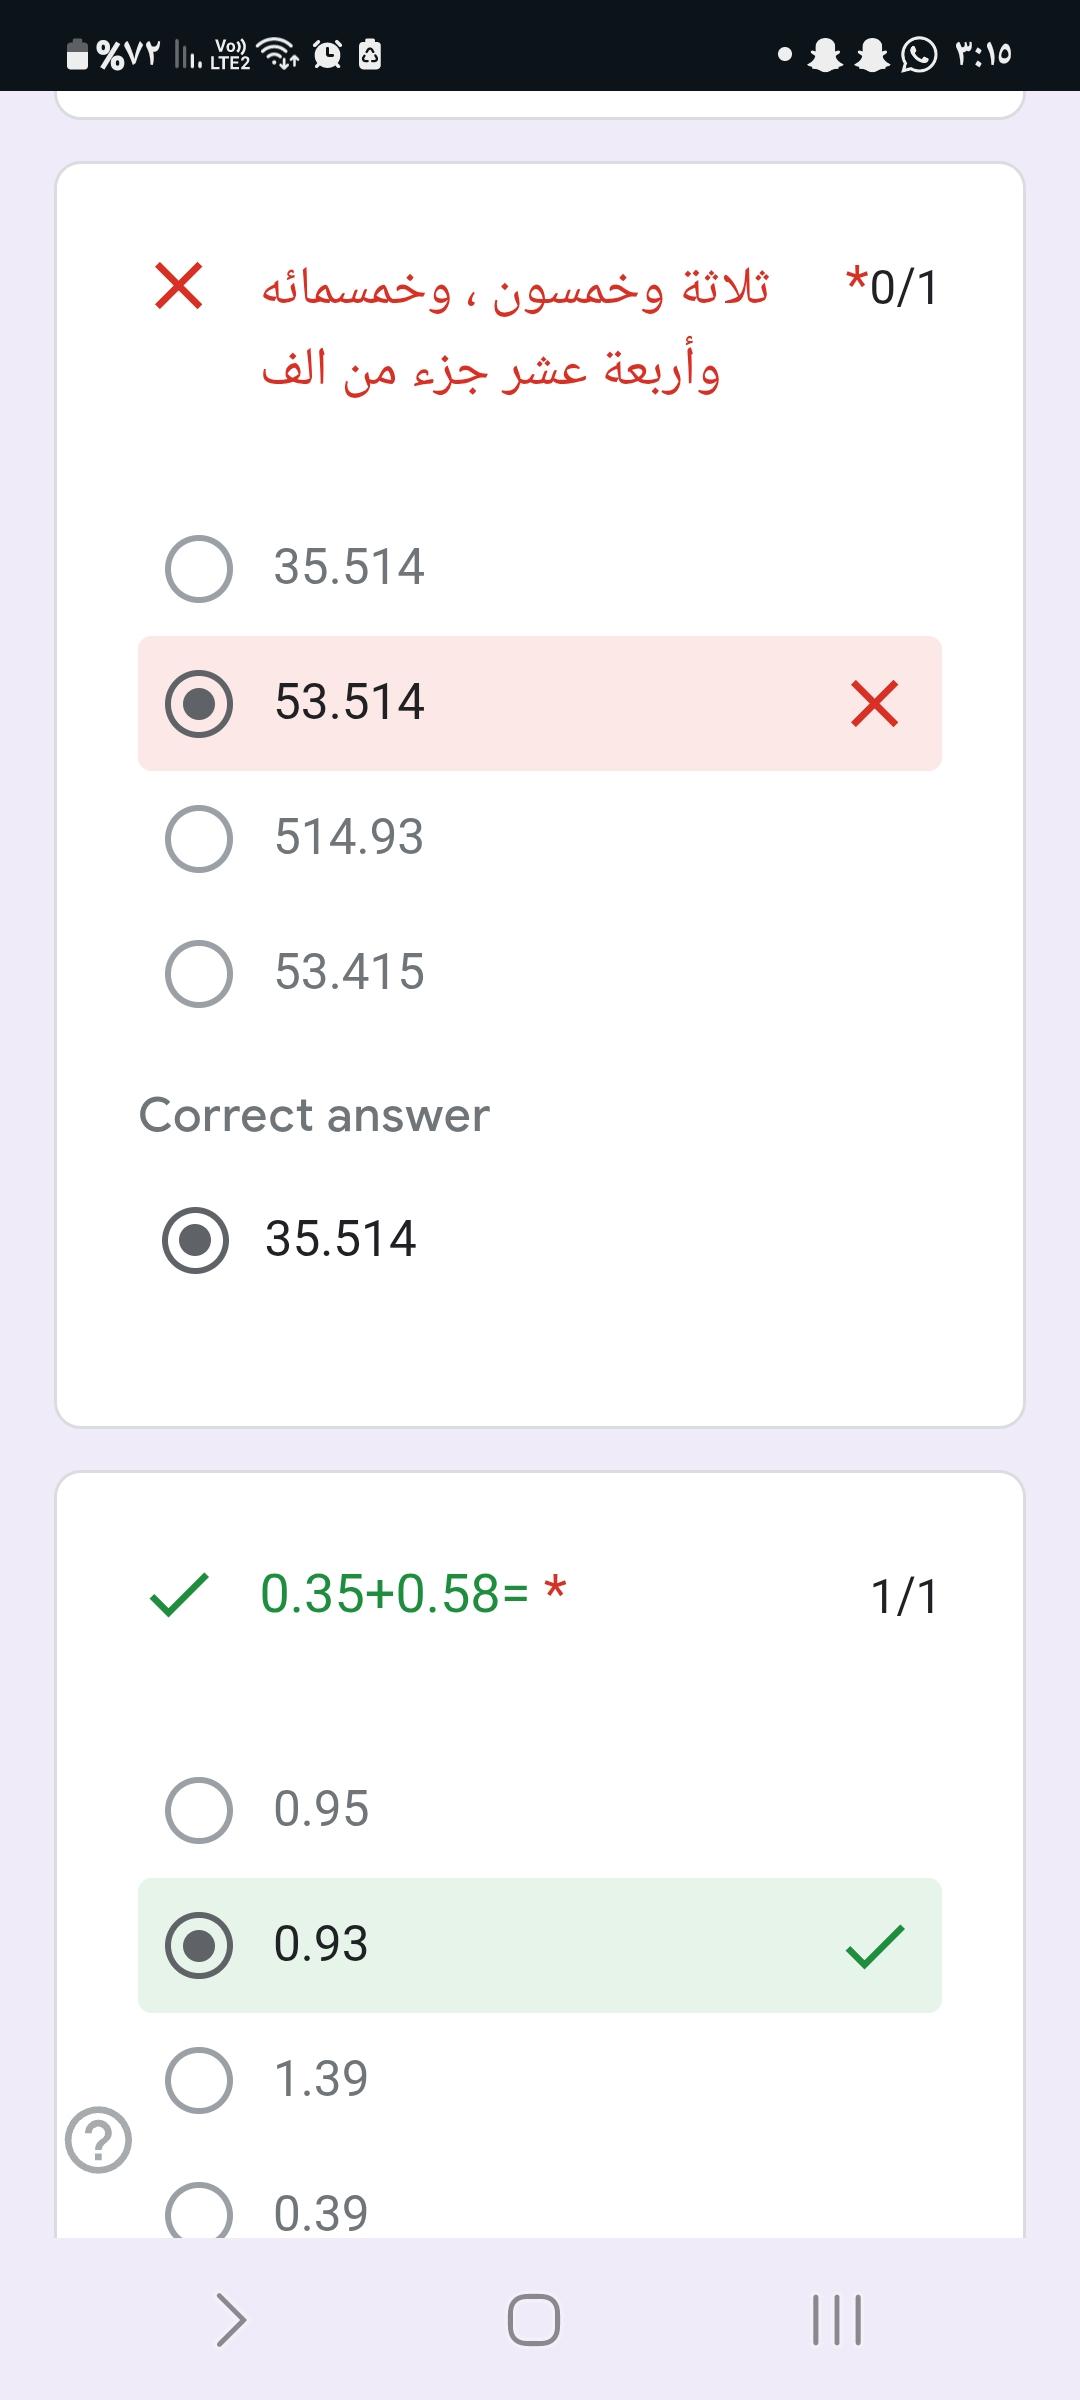Select the 0.93 radio option
The width and height of the screenshot is (1080, 2400).
tap(199, 1945)
